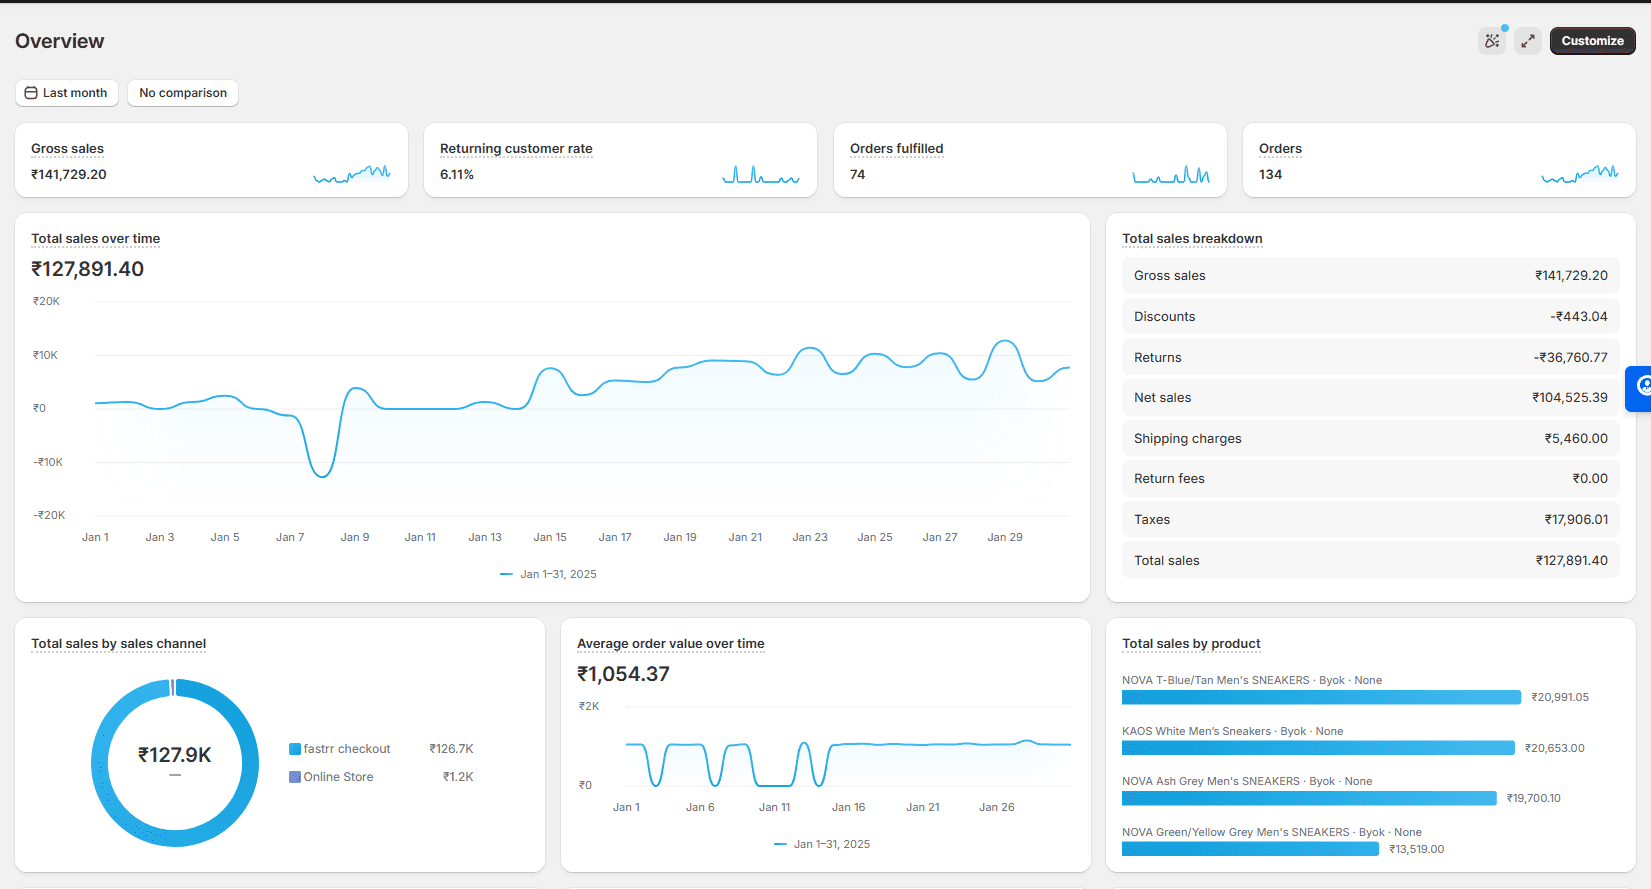Click the calendar icon in Last month
The image size is (1651, 889).
(x=31, y=93)
